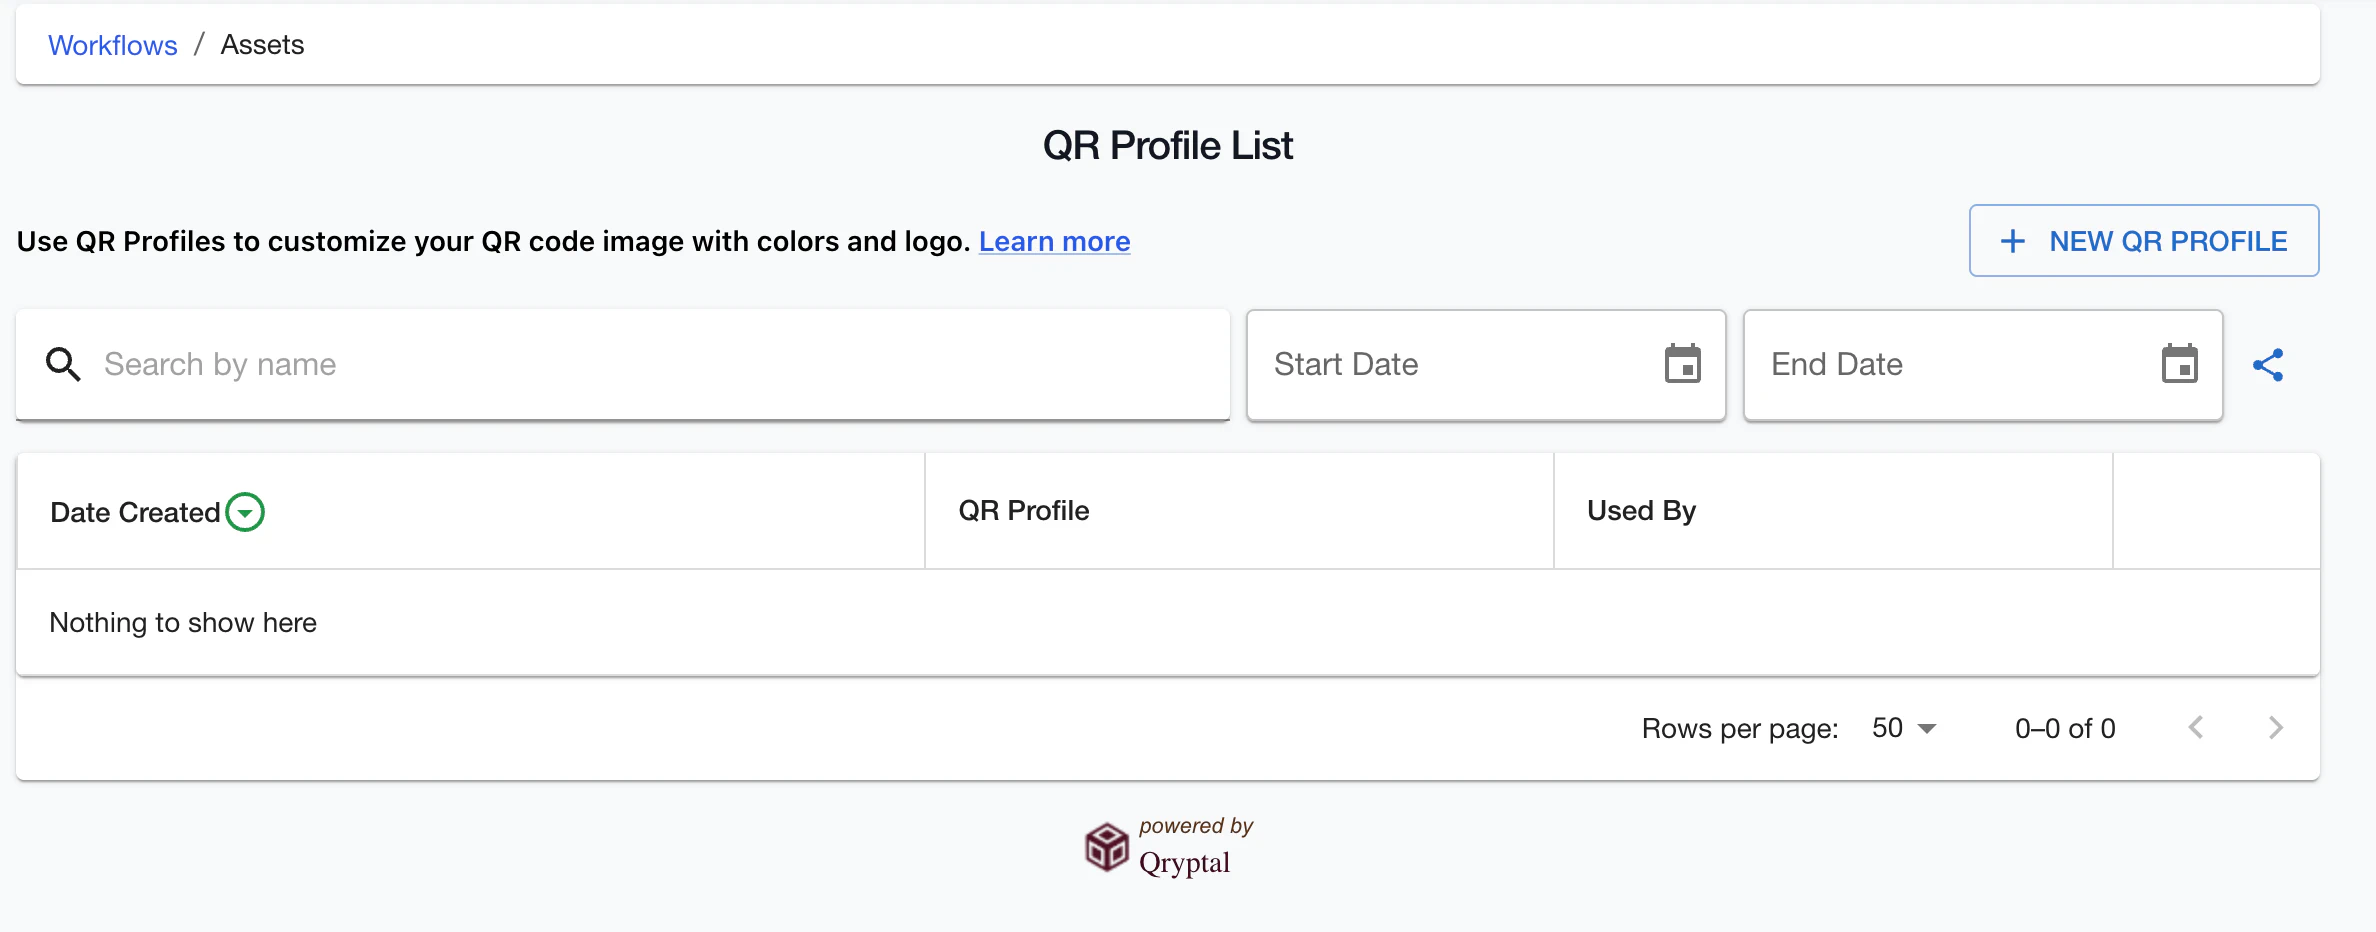Click the Qryptal logo icon
Image resolution: width=2376 pixels, height=932 pixels.
pos(1106,848)
